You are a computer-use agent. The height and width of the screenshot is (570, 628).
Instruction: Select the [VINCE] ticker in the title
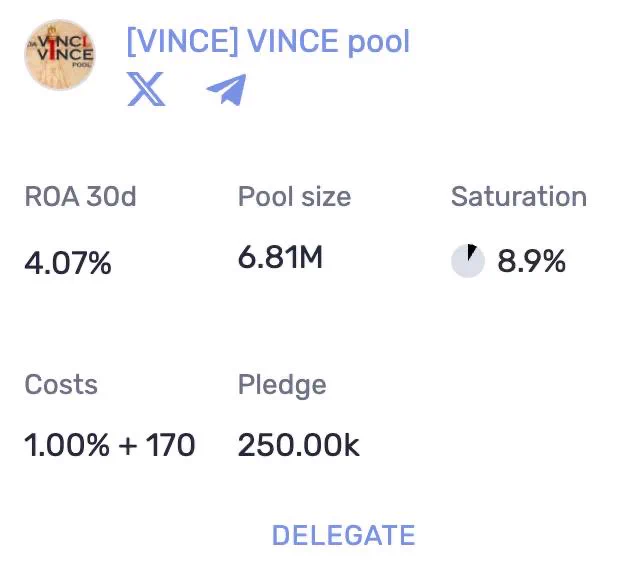[x=182, y=41]
